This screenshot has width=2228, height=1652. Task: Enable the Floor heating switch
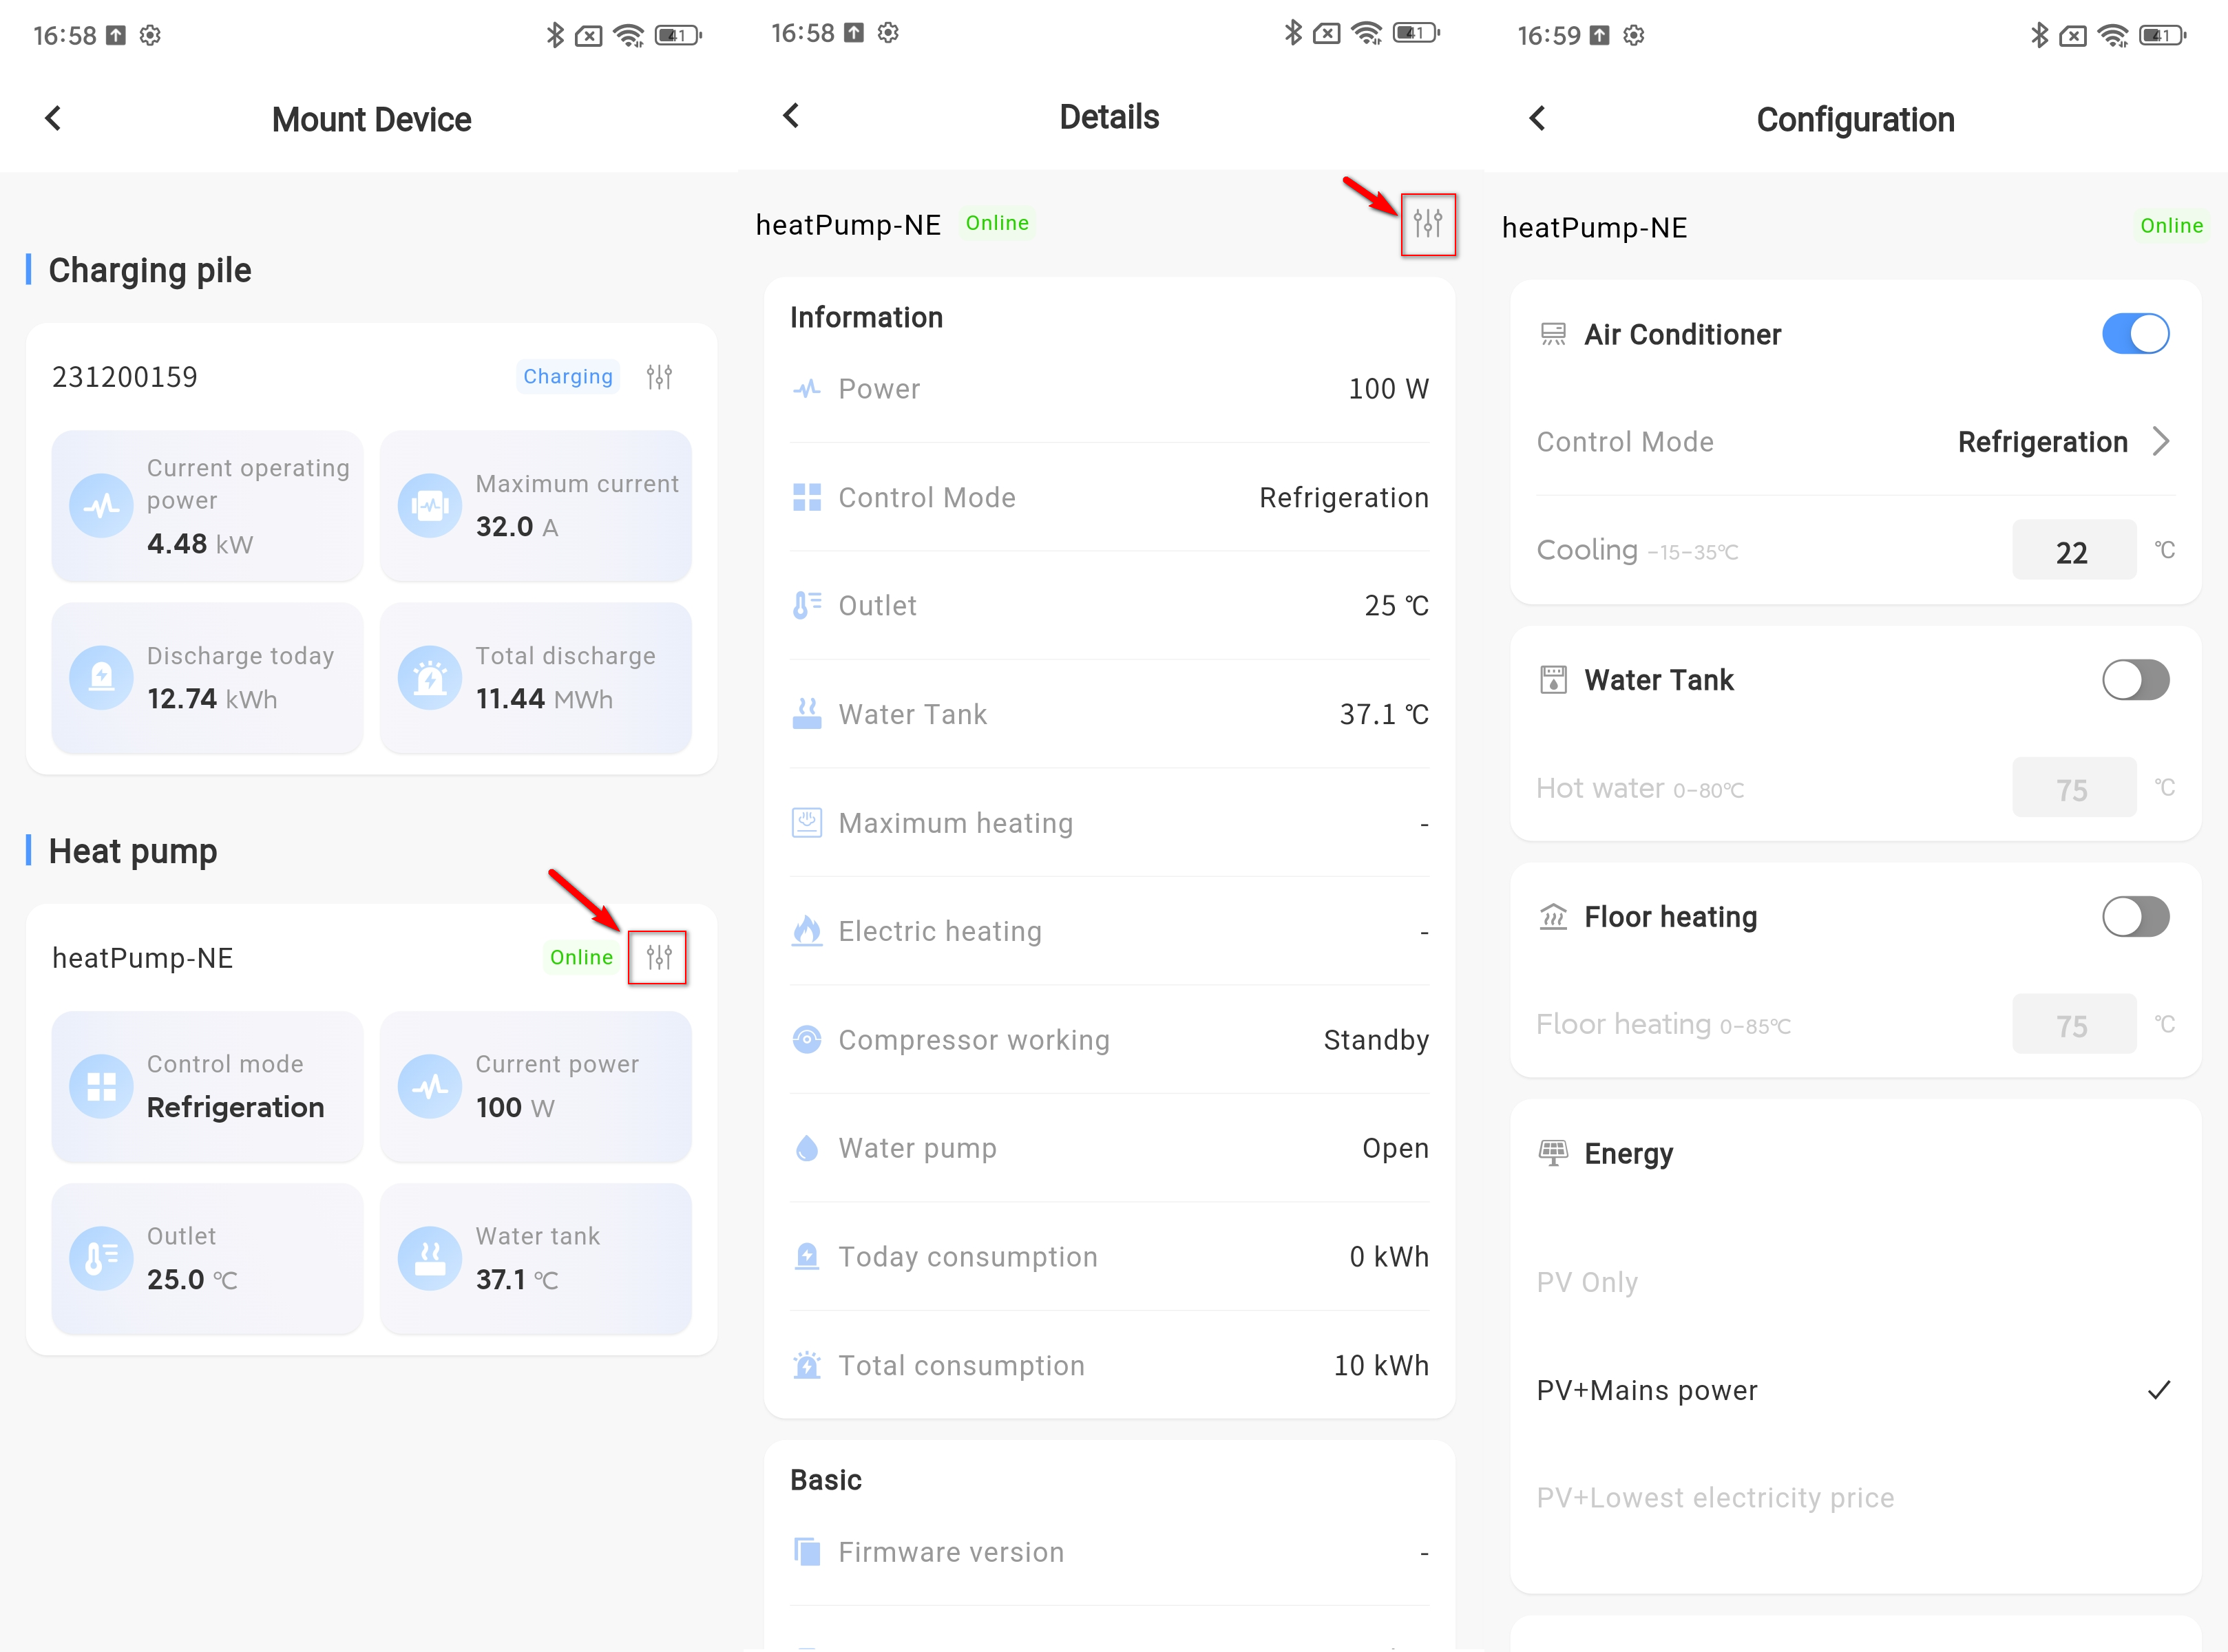coord(2135,916)
